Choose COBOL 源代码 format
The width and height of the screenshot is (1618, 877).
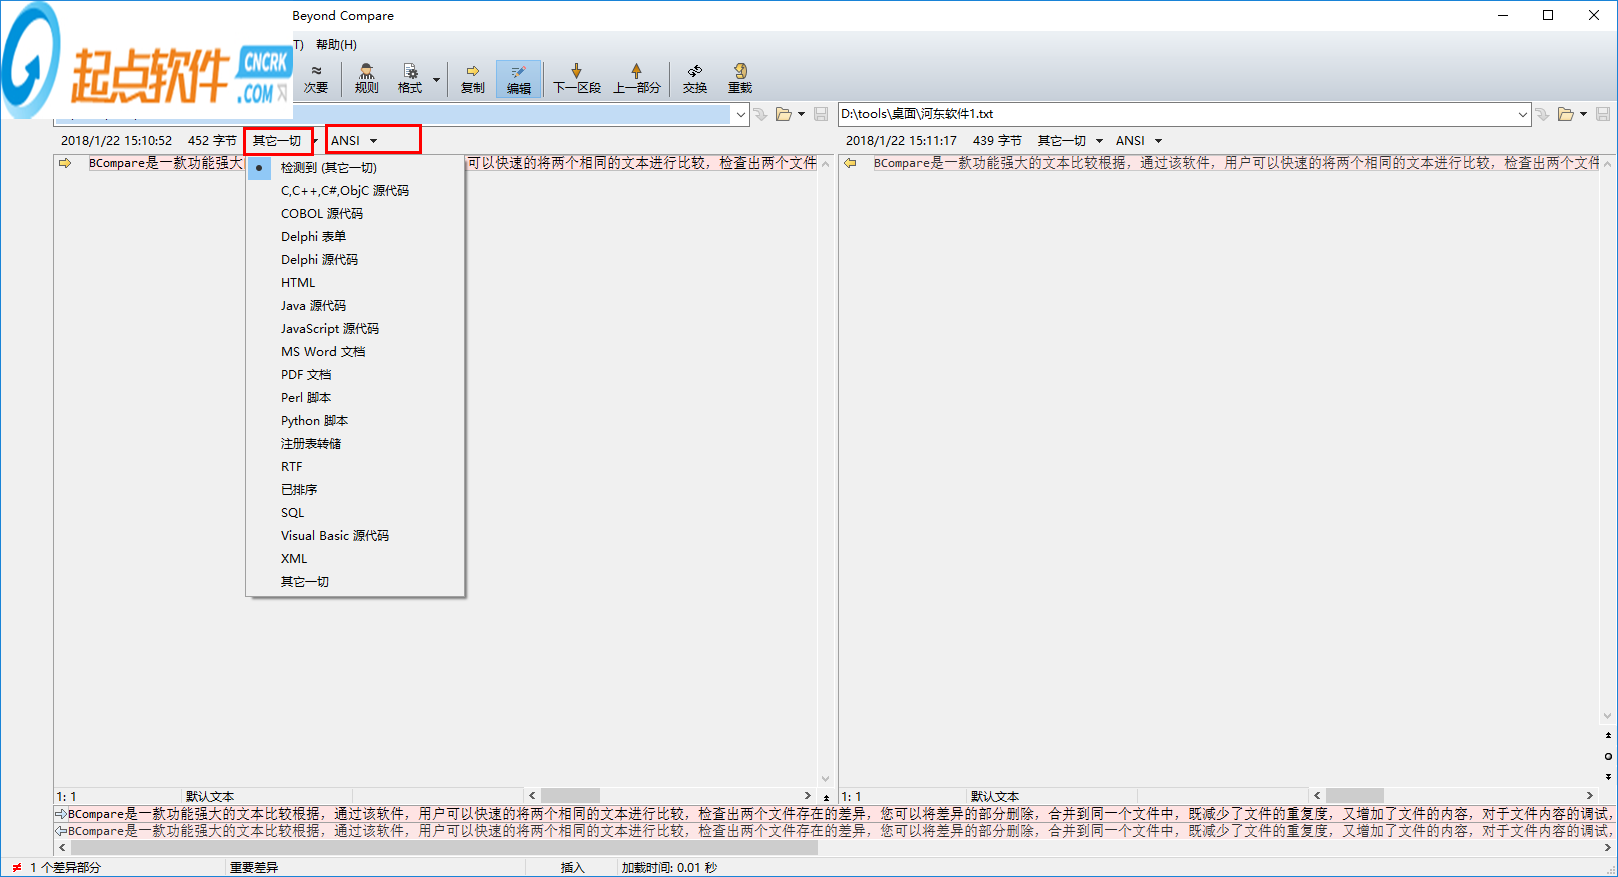(355, 214)
